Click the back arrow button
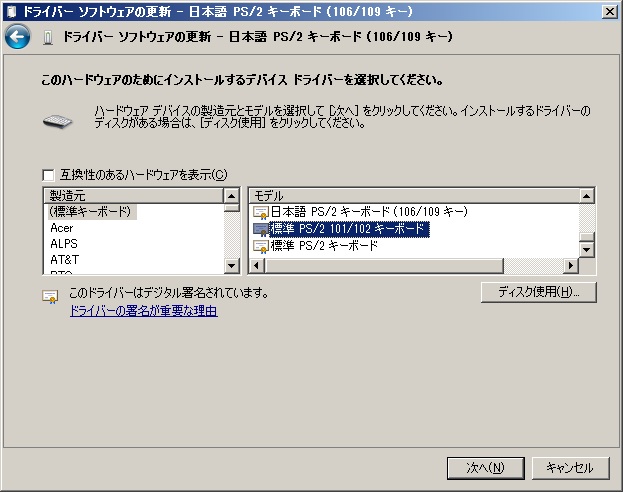This screenshot has height=492, width=623. pyautogui.click(x=17, y=37)
